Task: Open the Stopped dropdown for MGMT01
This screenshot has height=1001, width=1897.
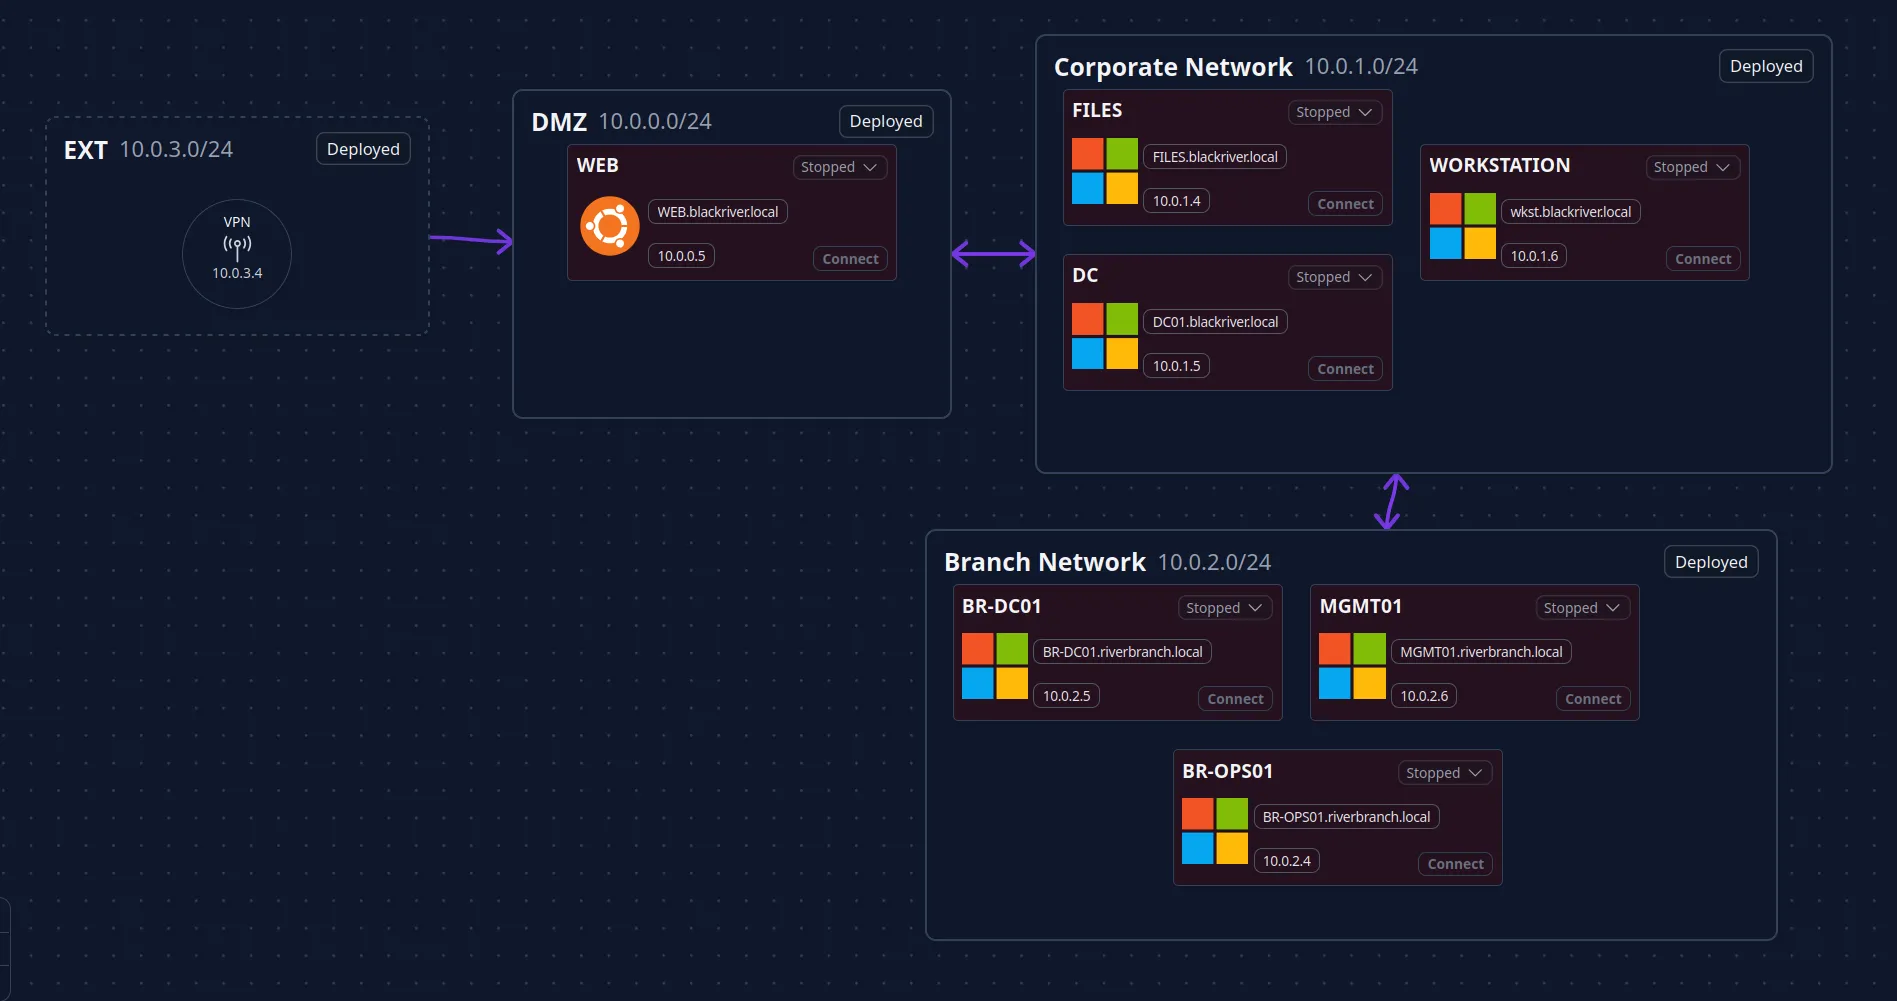Action: [x=1583, y=608]
